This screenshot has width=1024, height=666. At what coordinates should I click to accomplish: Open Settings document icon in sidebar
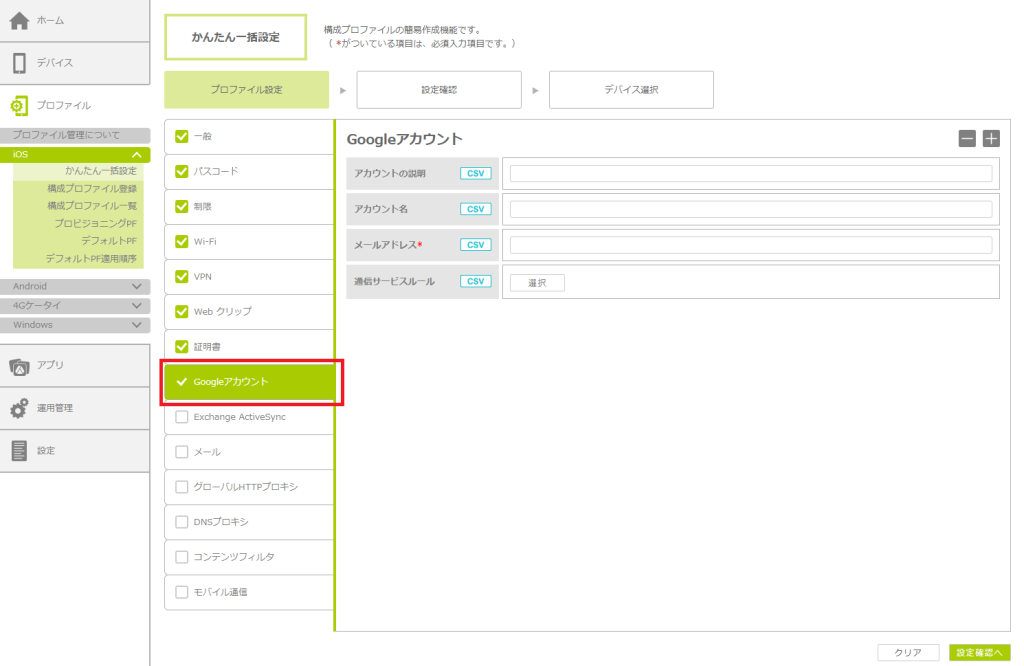(19, 451)
